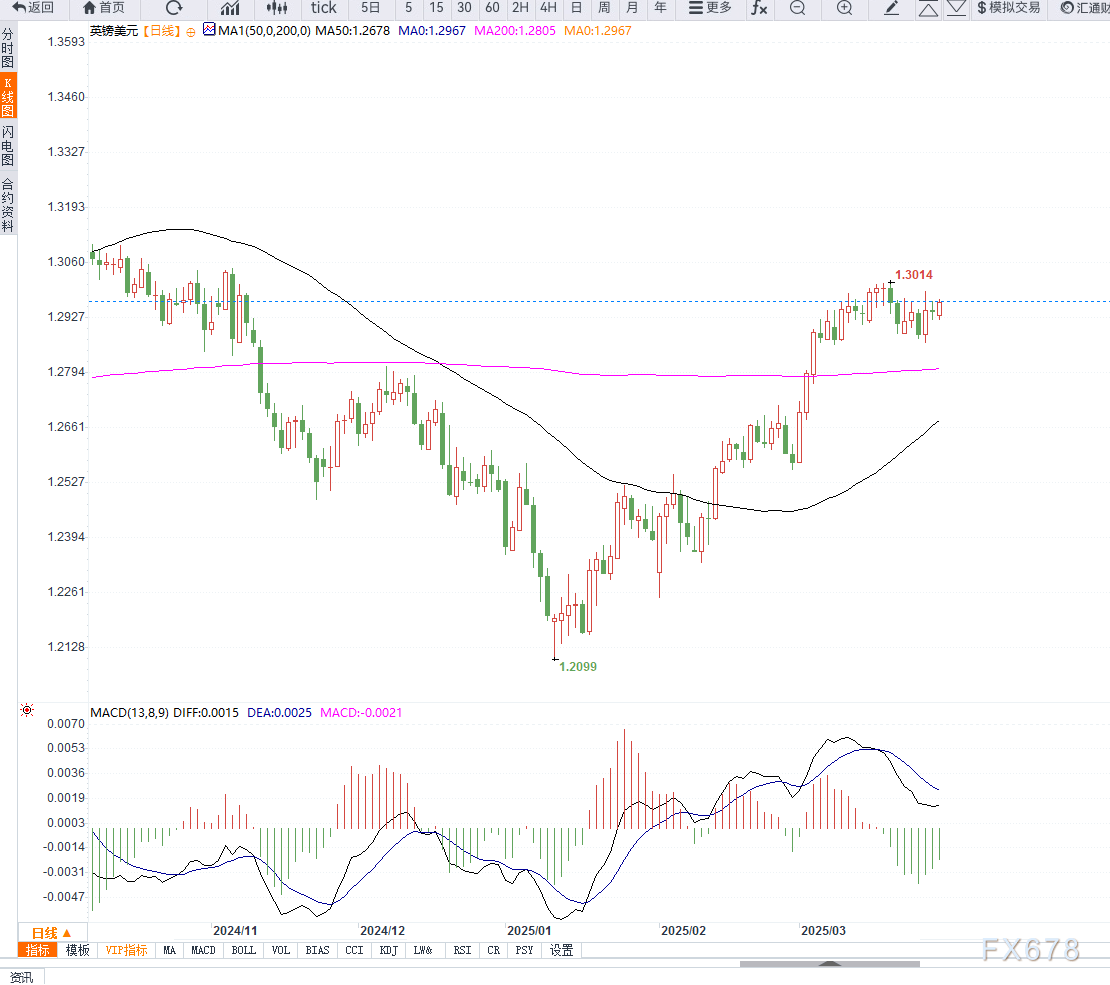Image resolution: width=1110 pixels, height=985 pixels.
Task: Select the VIP指标 tab
Action: 126,950
